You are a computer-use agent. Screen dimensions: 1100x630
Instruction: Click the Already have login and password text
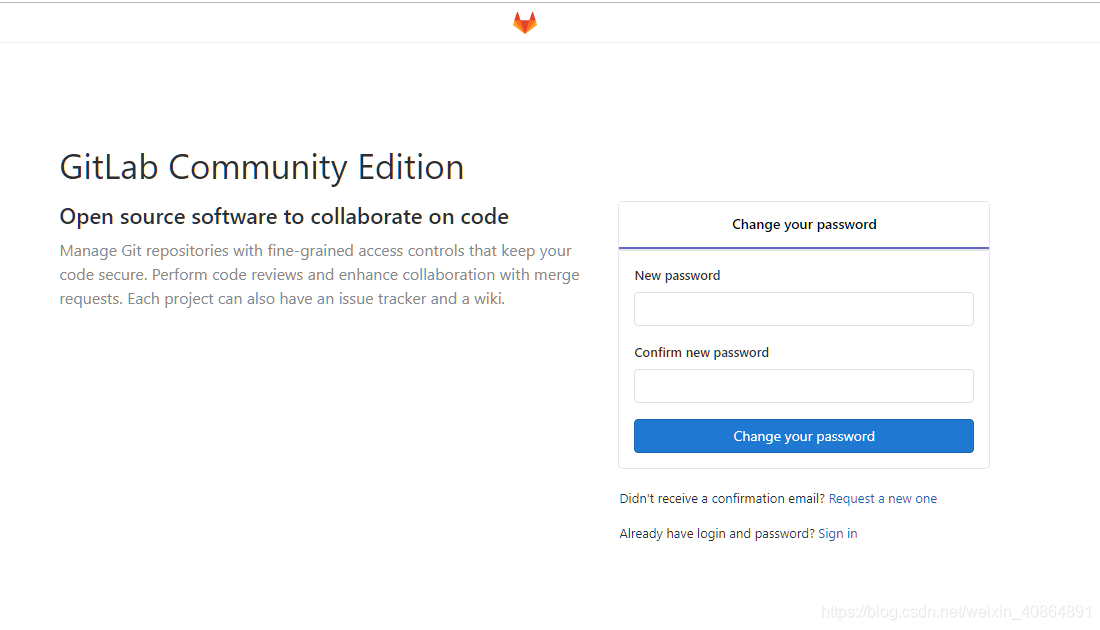tap(717, 533)
